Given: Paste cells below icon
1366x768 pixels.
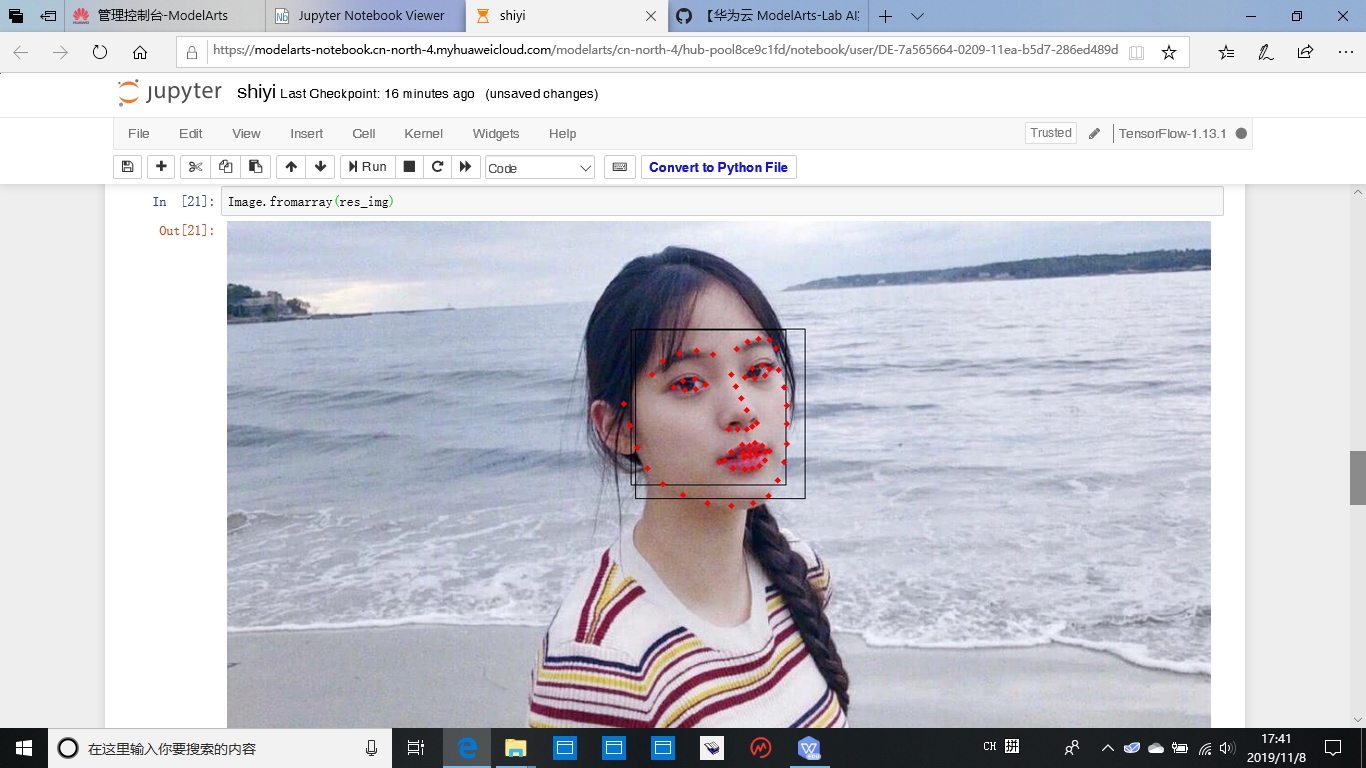Looking at the screenshot, I should (x=255, y=167).
